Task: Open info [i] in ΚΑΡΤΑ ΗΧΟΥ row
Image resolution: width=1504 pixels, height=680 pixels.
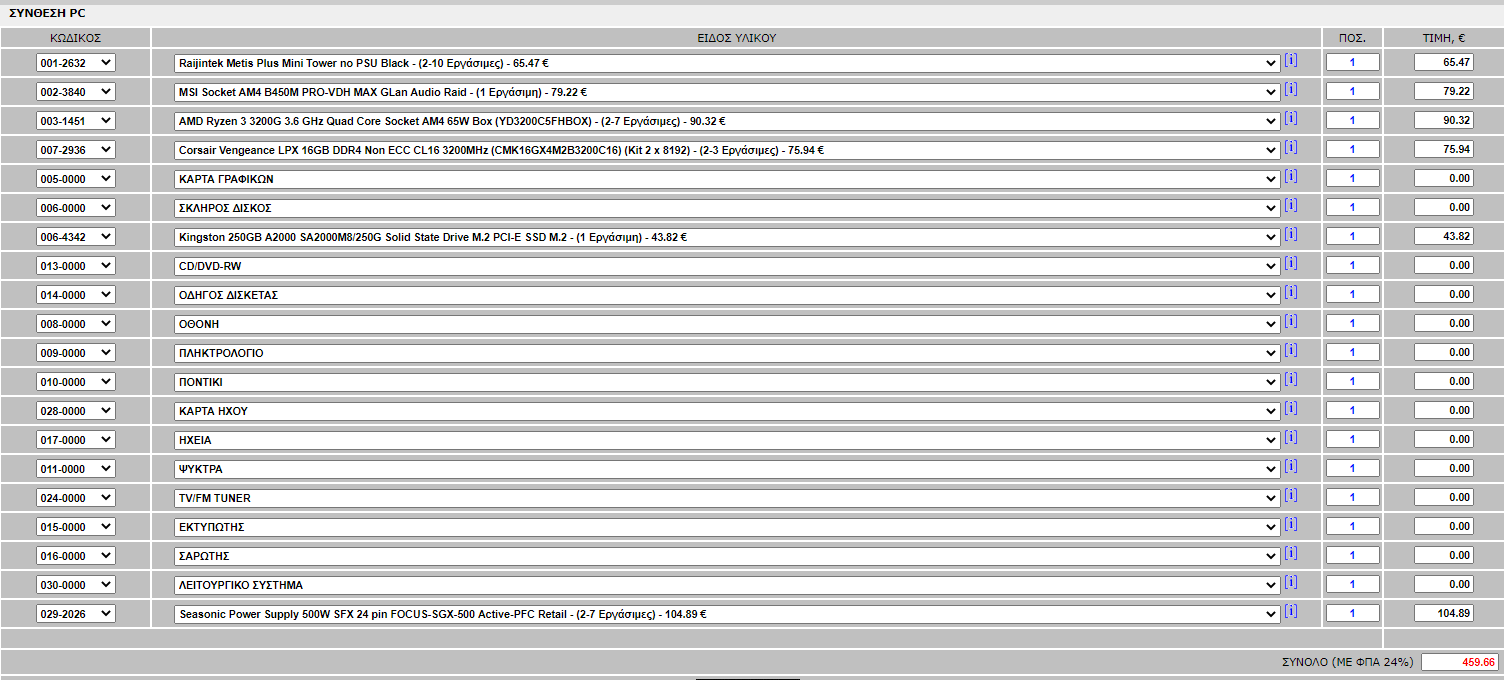Action: point(1291,409)
